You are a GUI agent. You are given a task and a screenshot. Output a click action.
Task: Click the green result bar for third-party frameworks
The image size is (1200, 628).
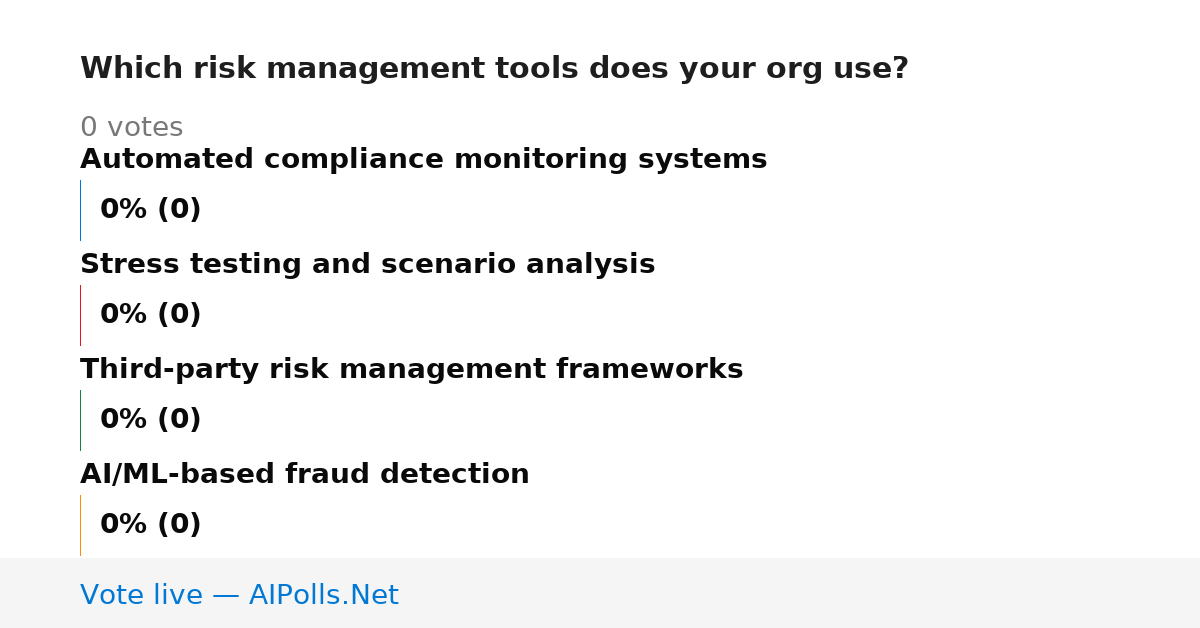[80, 420]
